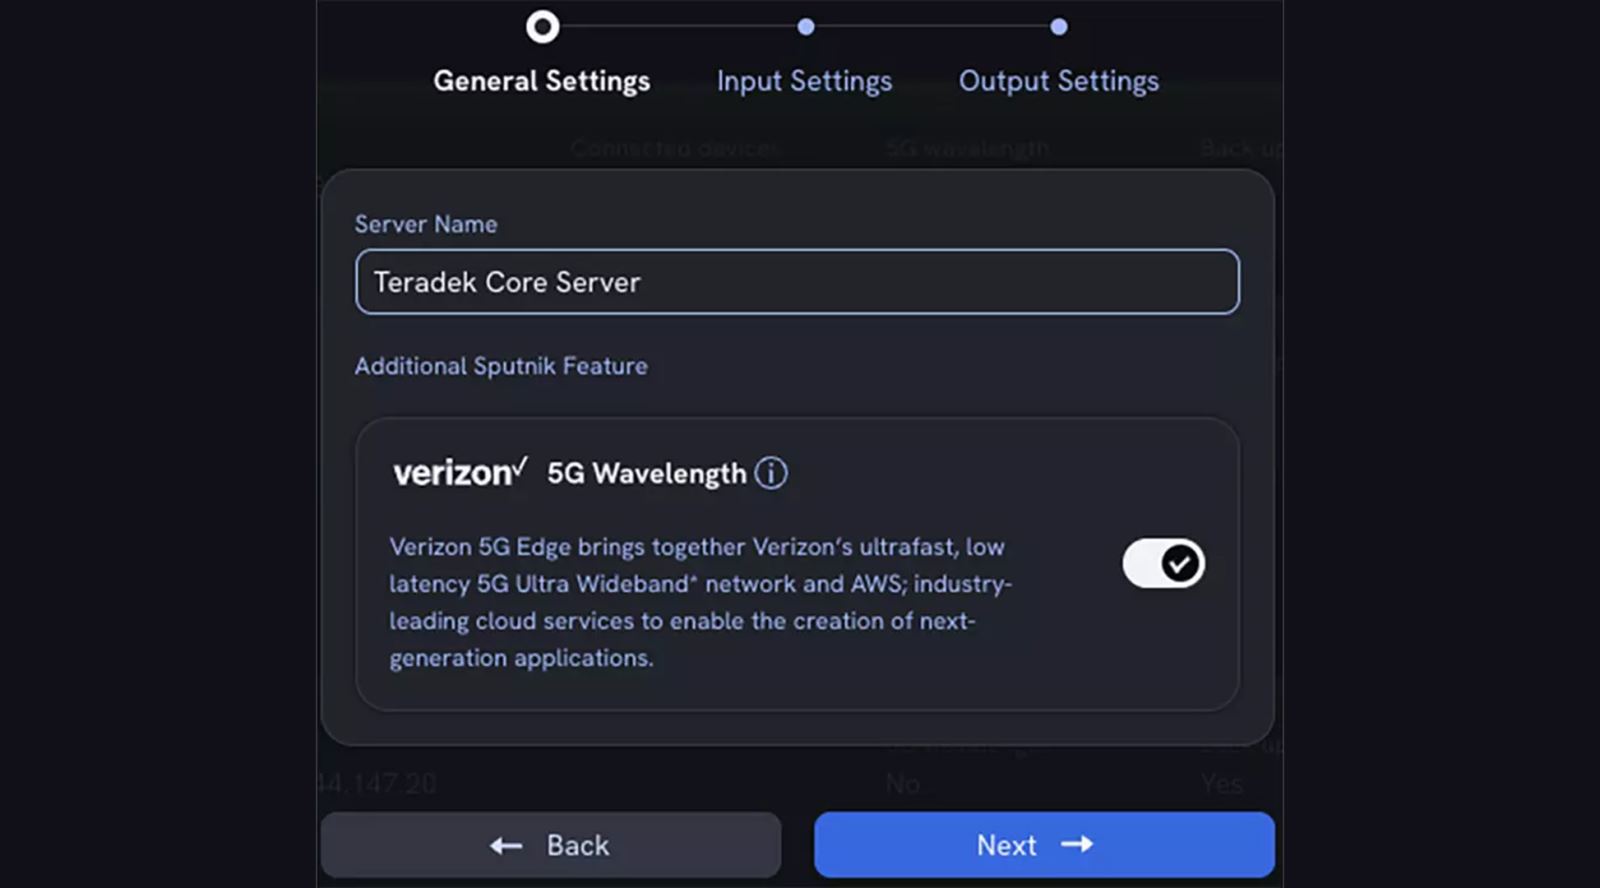
Task: Click the Additional Sputnik Feature heading
Action: (x=501, y=366)
